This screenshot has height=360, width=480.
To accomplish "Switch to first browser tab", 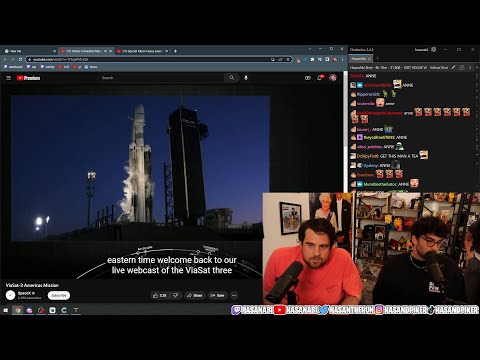I will (29, 51).
